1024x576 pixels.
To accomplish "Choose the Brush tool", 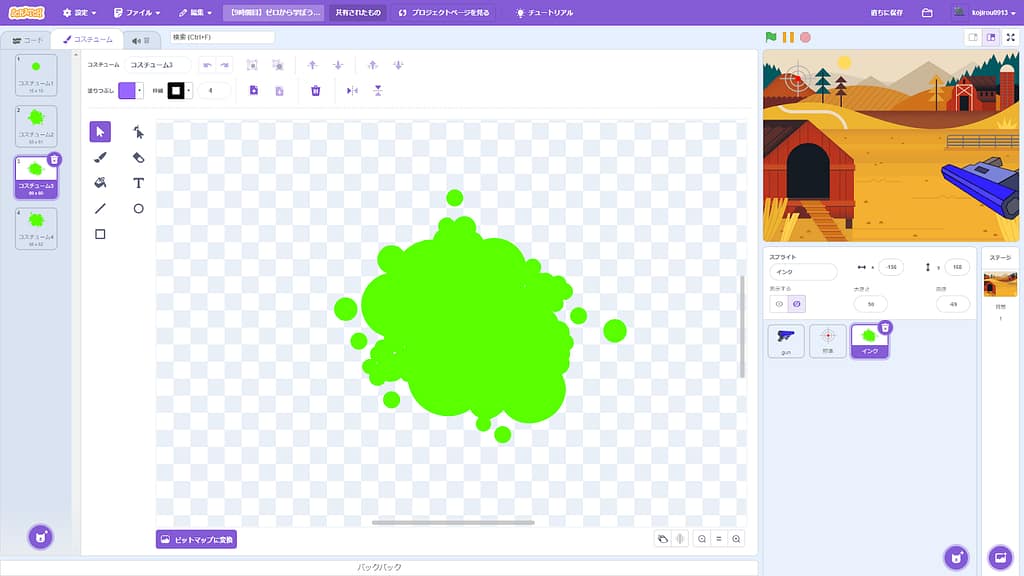I will [100, 158].
